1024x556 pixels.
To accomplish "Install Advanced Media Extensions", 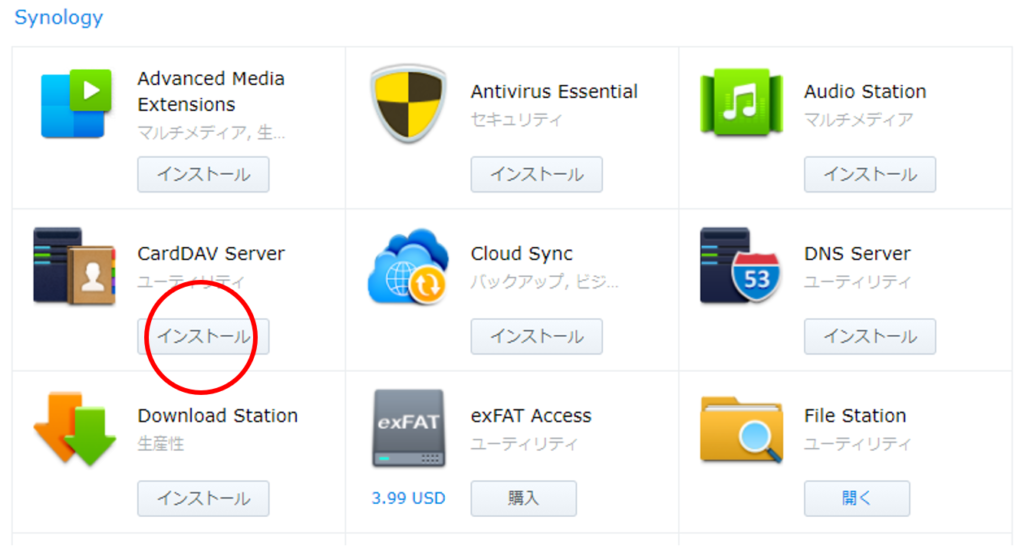I will point(203,174).
